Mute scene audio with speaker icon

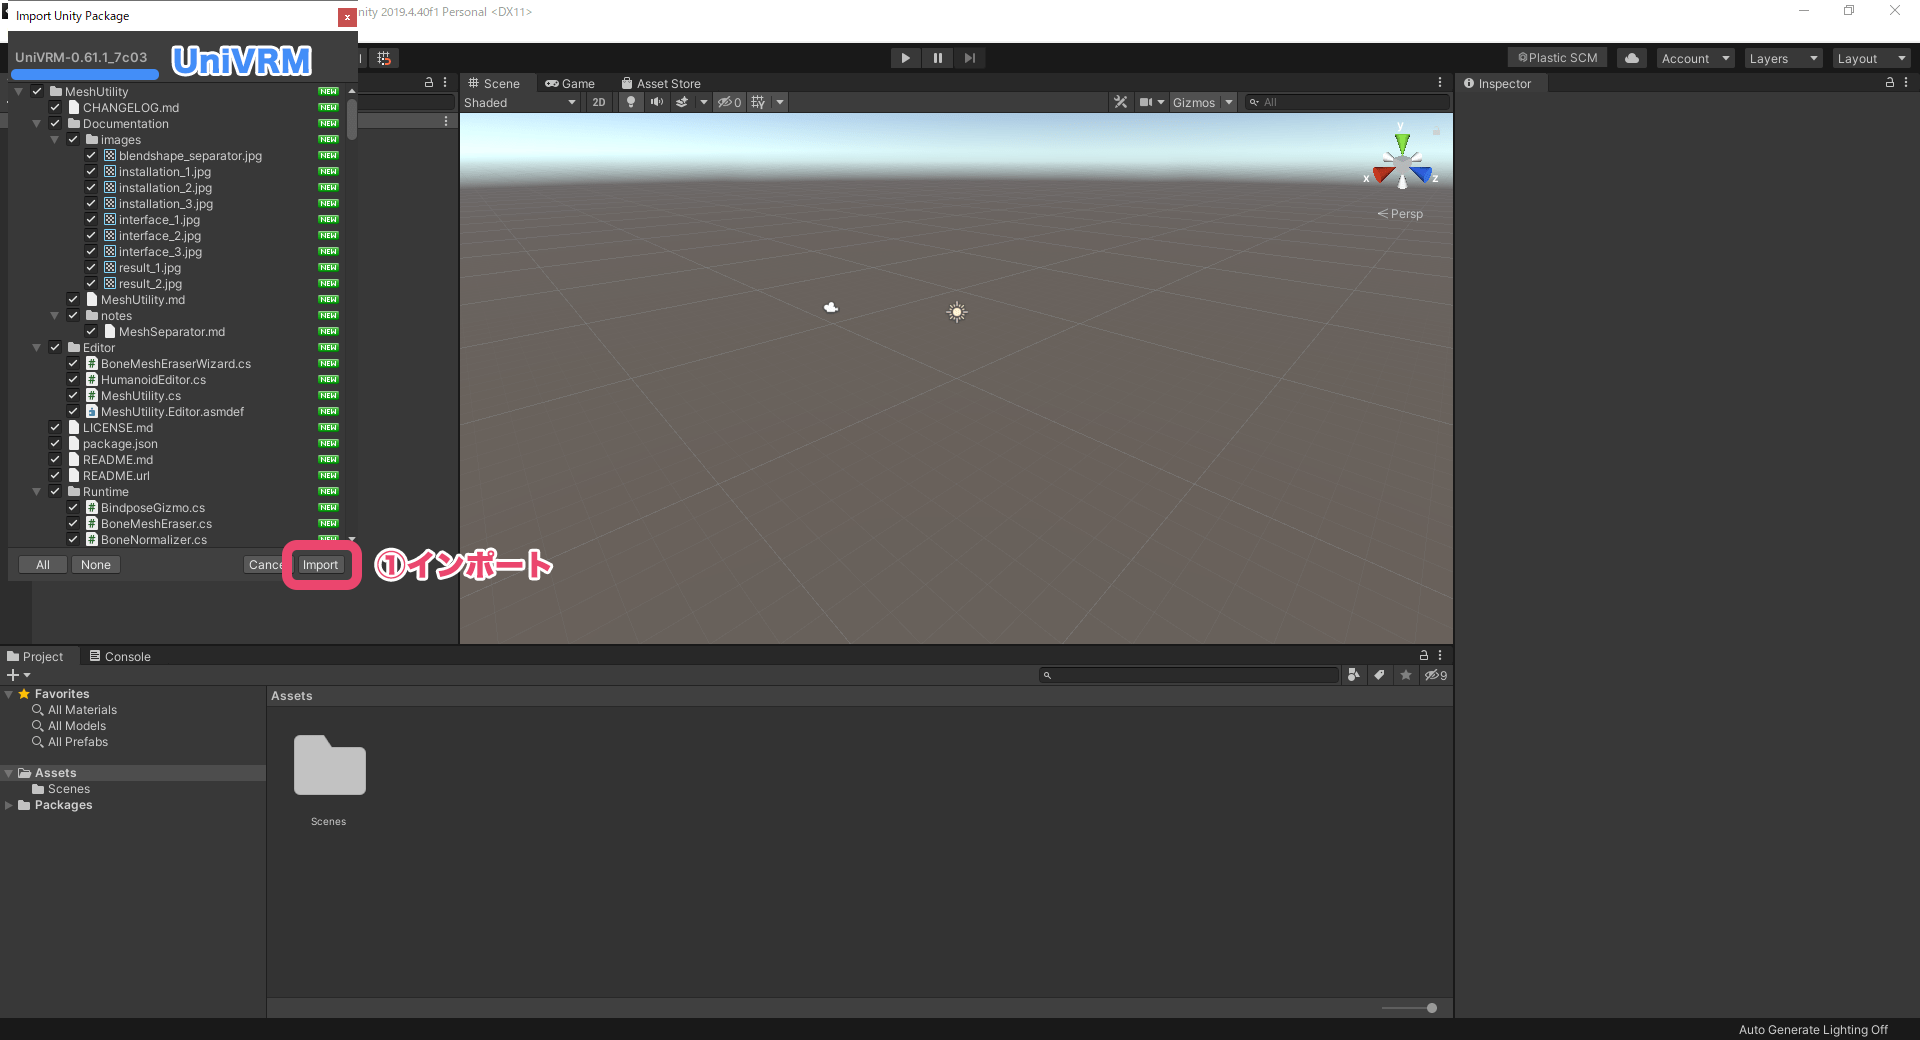pyautogui.click(x=657, y=102)
